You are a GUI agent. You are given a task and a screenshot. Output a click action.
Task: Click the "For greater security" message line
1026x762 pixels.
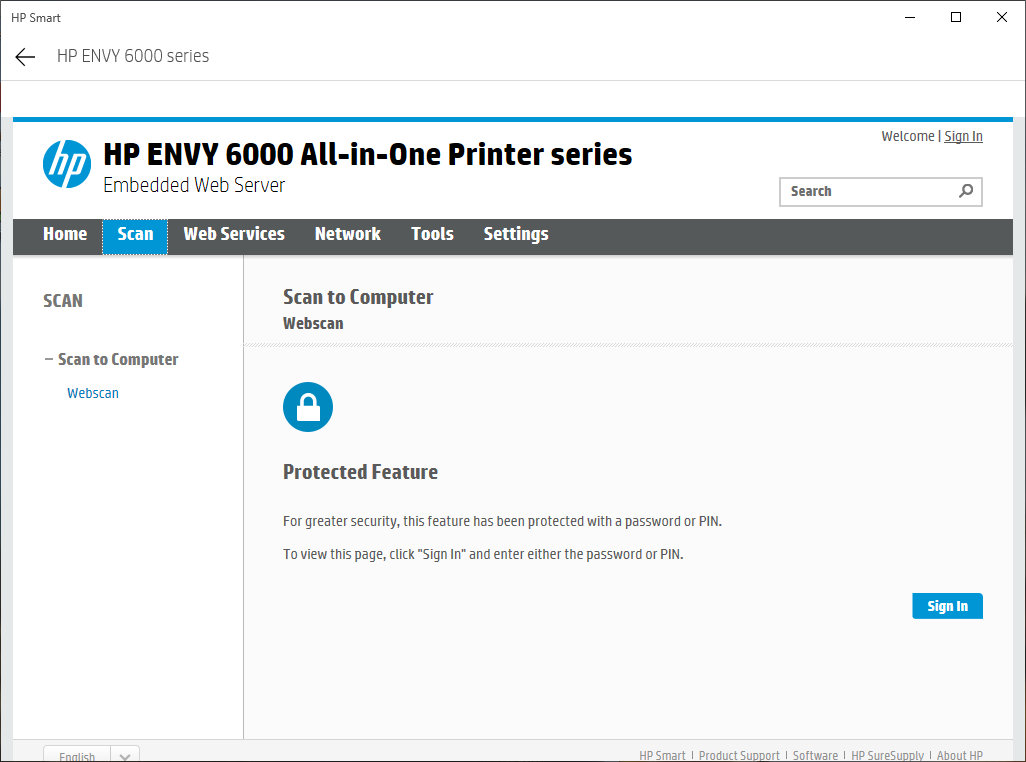pos(503,521)
